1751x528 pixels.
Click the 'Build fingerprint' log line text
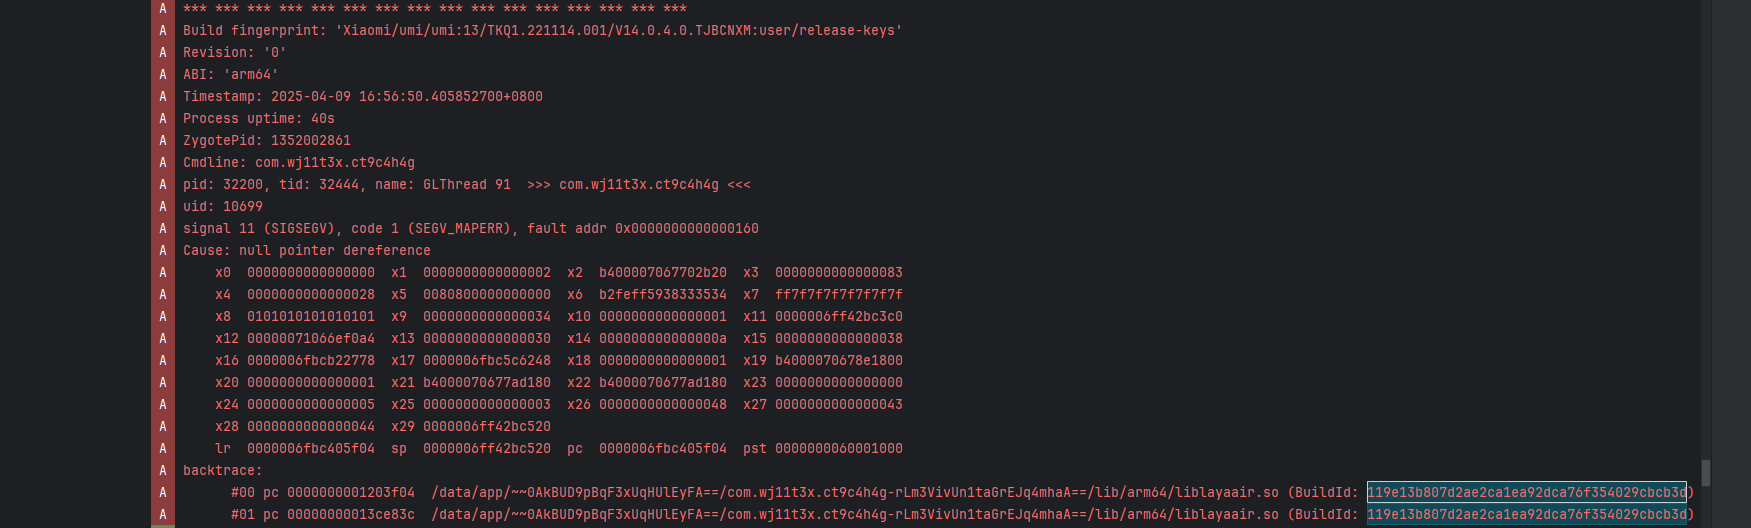[542, 30]
